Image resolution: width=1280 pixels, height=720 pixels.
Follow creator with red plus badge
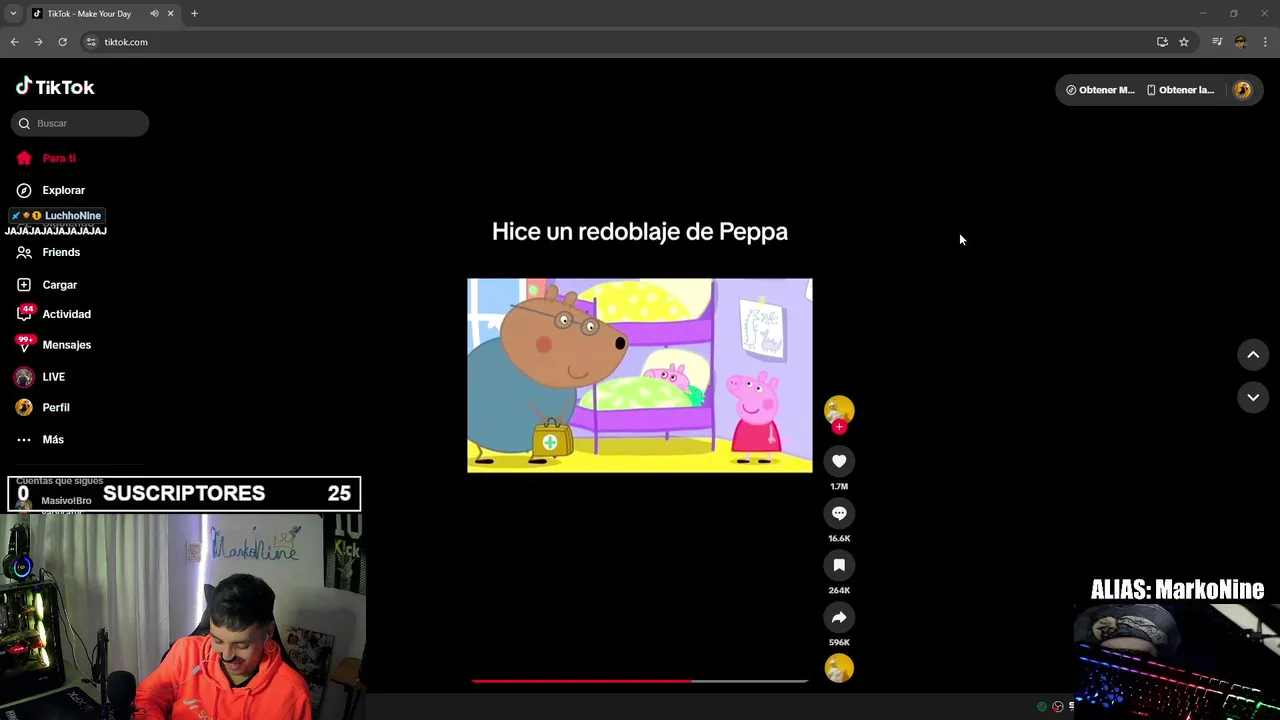(839, 427)
